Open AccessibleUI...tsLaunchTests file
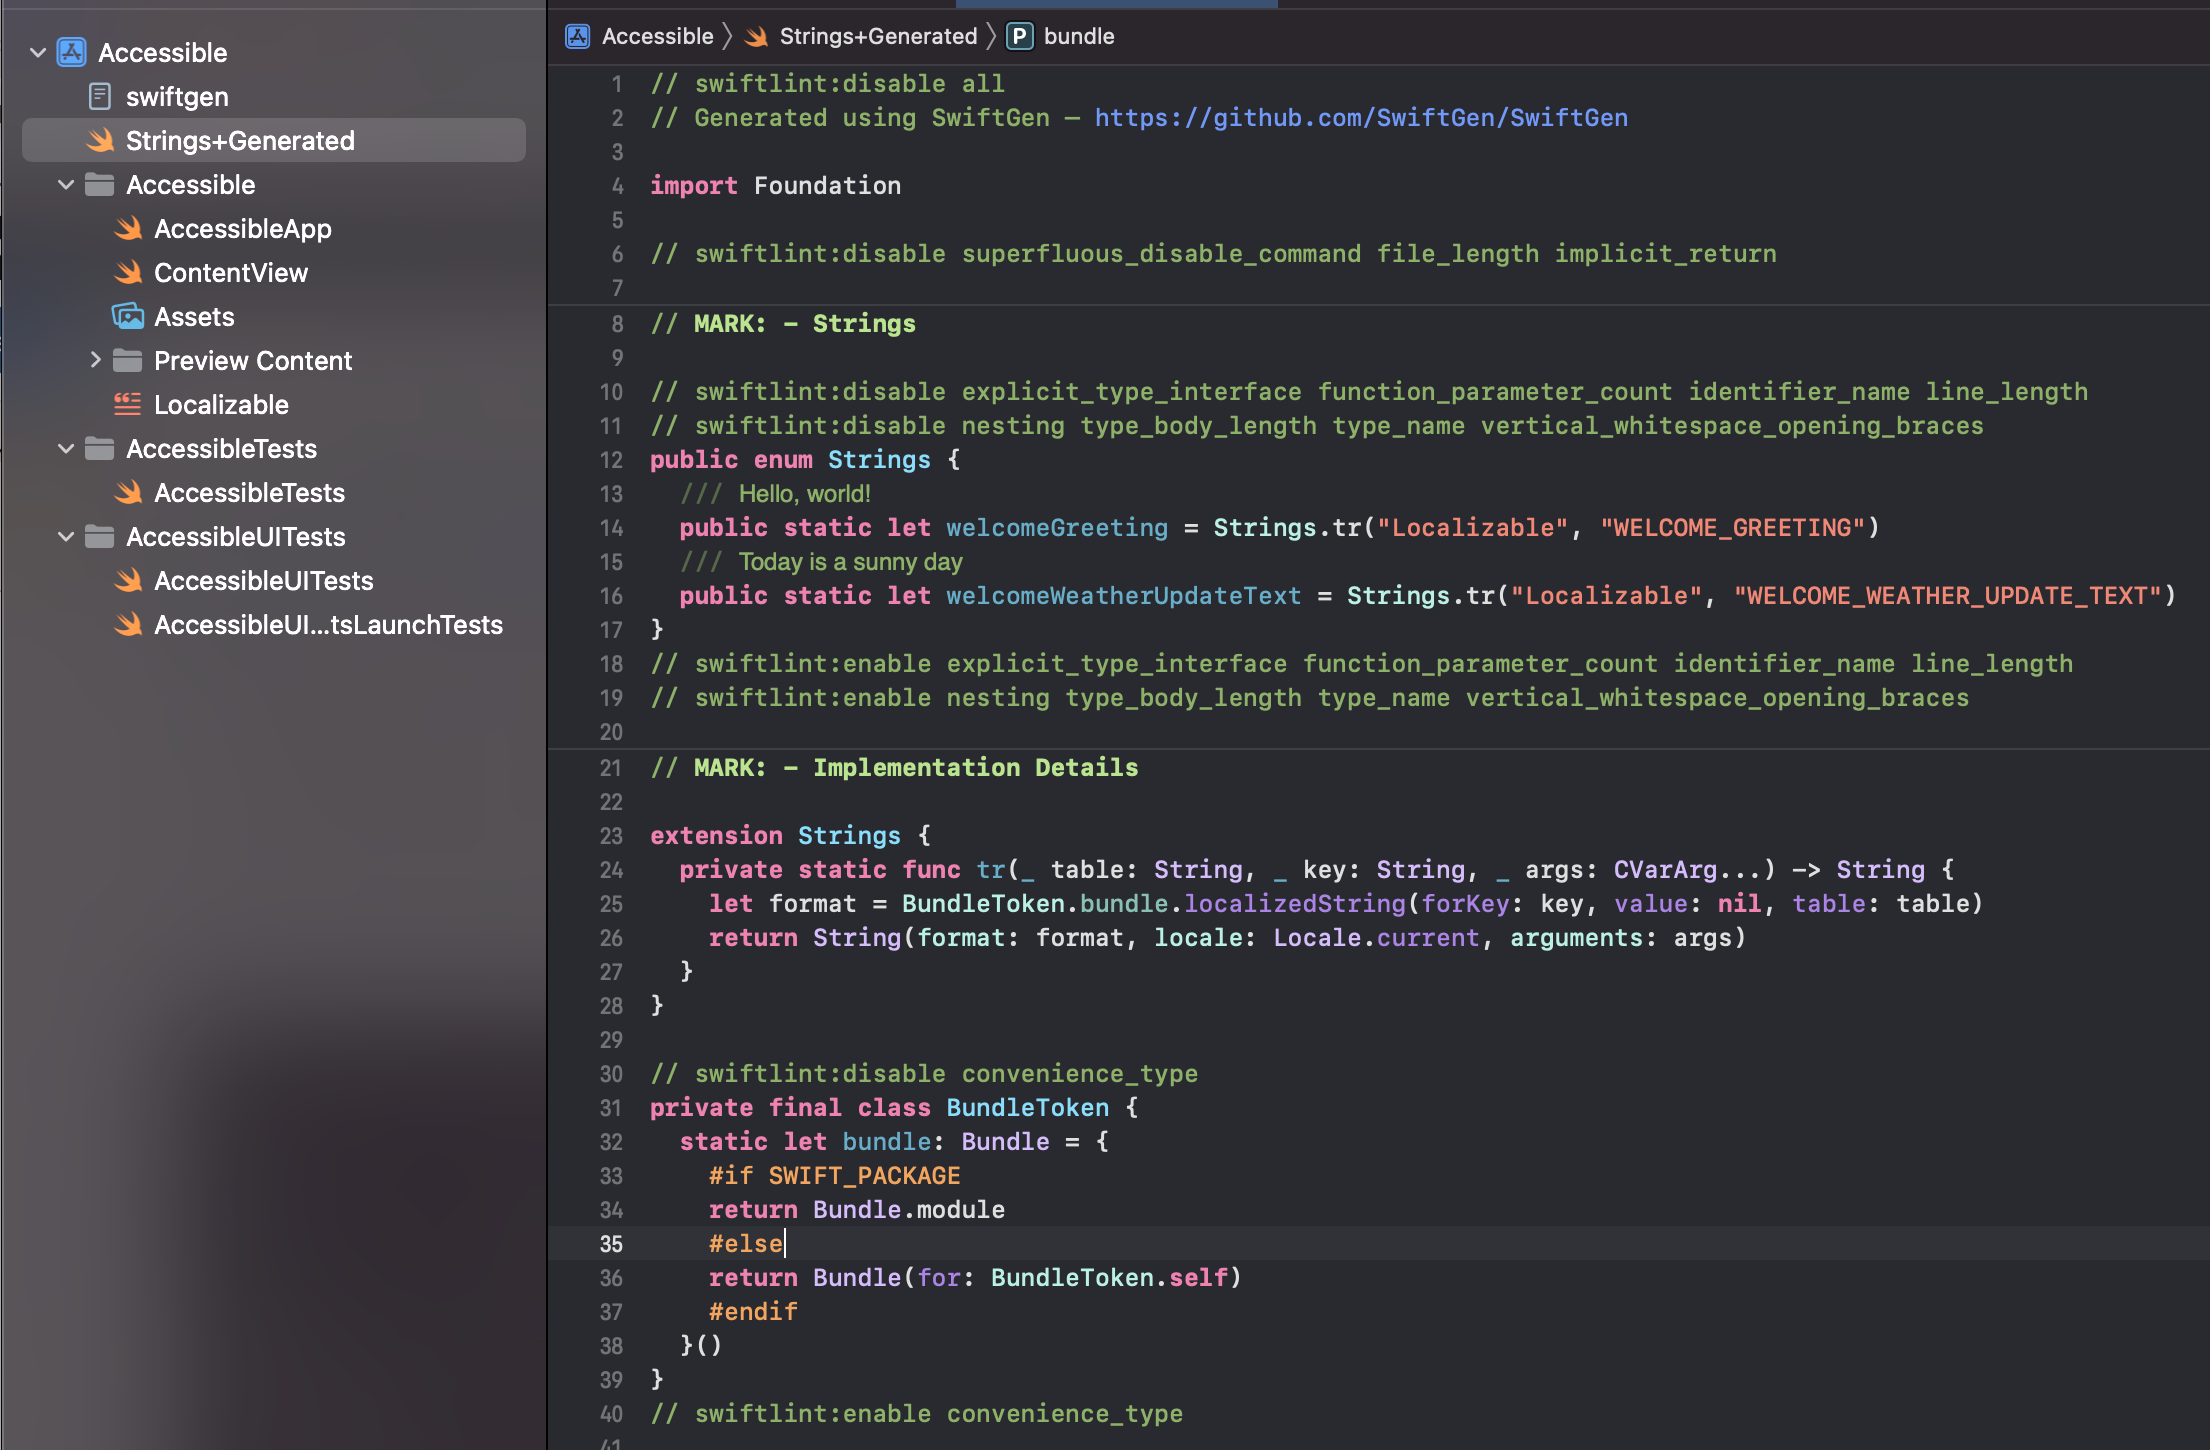 tap(328, 625)
